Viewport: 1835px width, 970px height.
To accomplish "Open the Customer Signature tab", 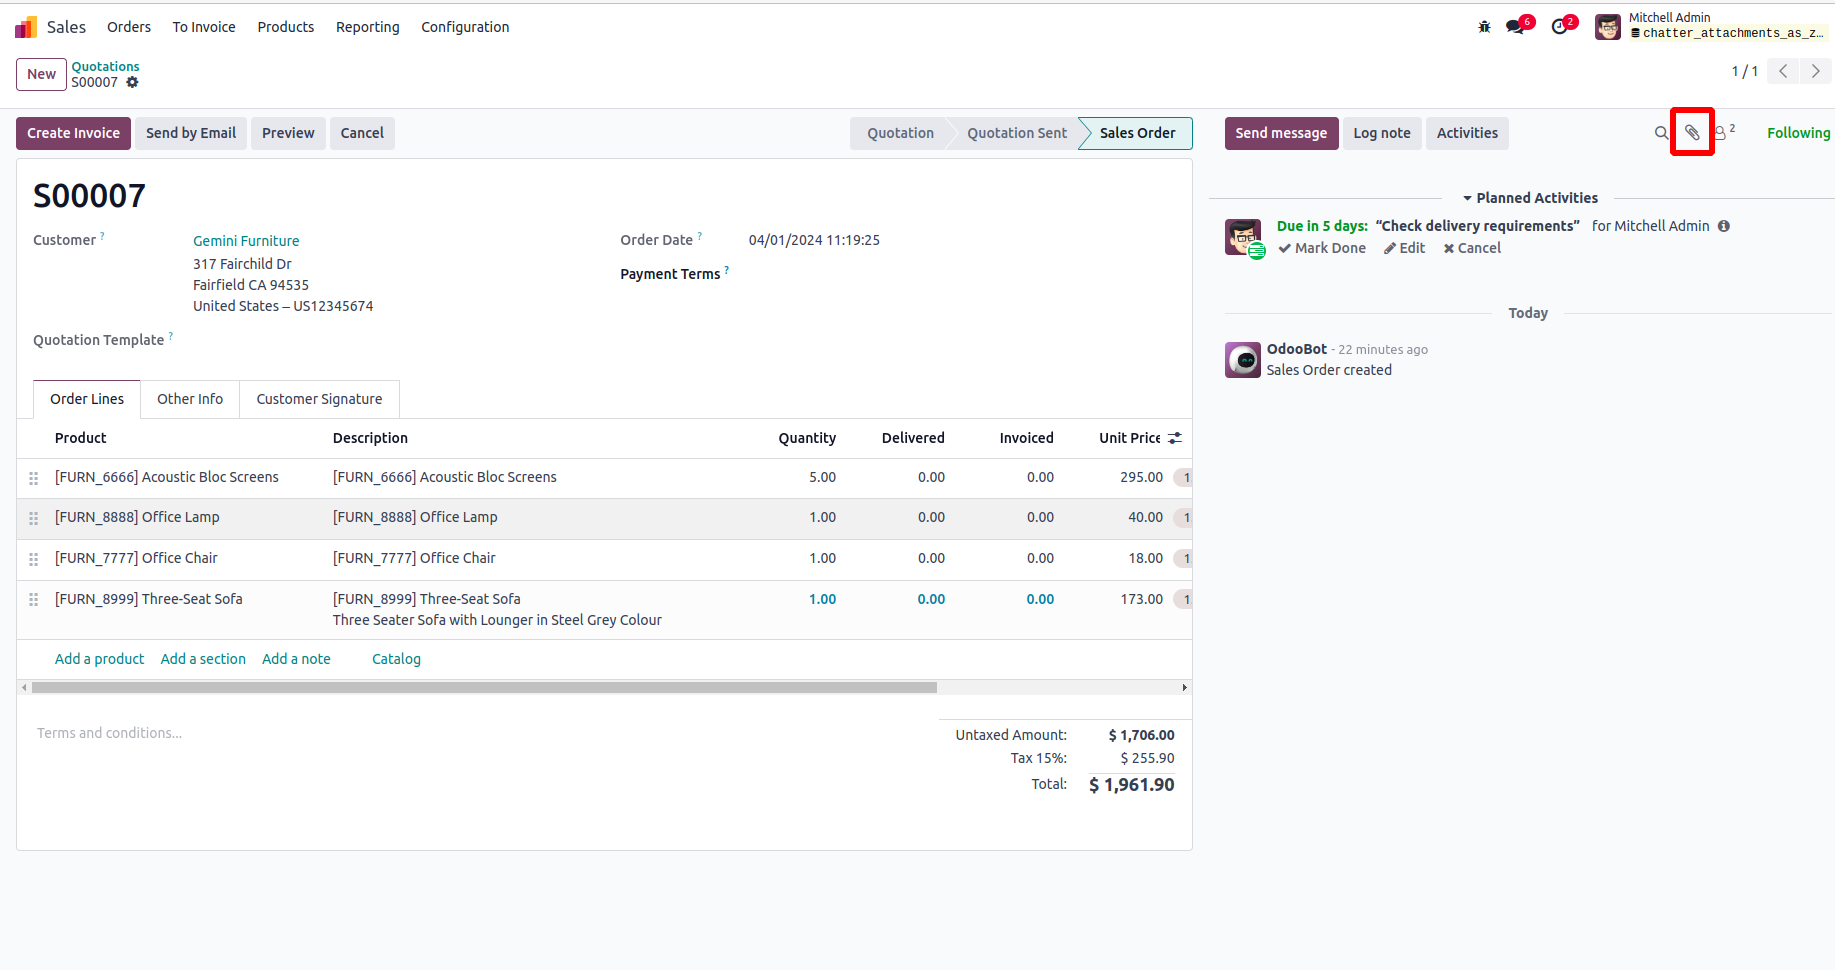I will coord(319,399).
